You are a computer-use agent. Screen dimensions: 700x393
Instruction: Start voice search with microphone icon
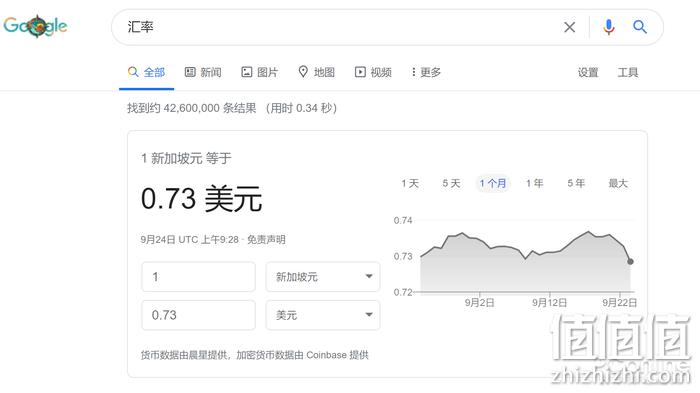[608, 27]
